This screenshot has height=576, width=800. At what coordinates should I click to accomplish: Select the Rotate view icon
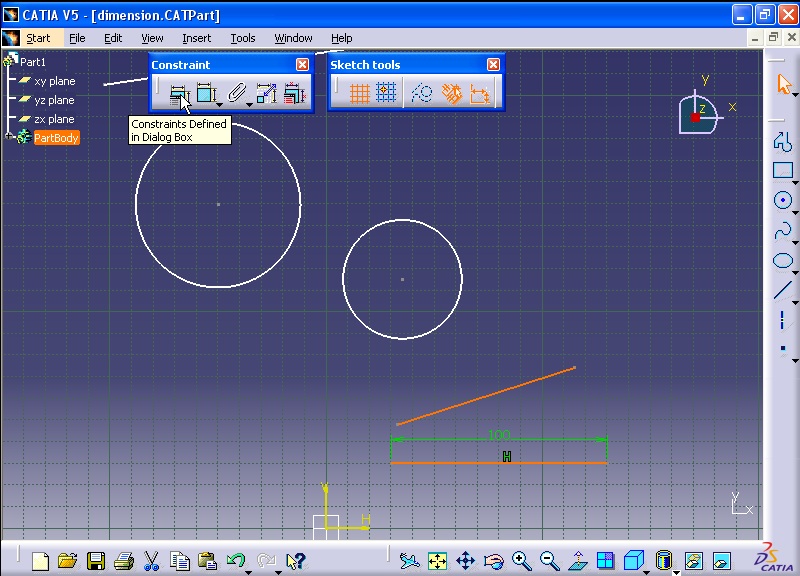tap(493, 562)
